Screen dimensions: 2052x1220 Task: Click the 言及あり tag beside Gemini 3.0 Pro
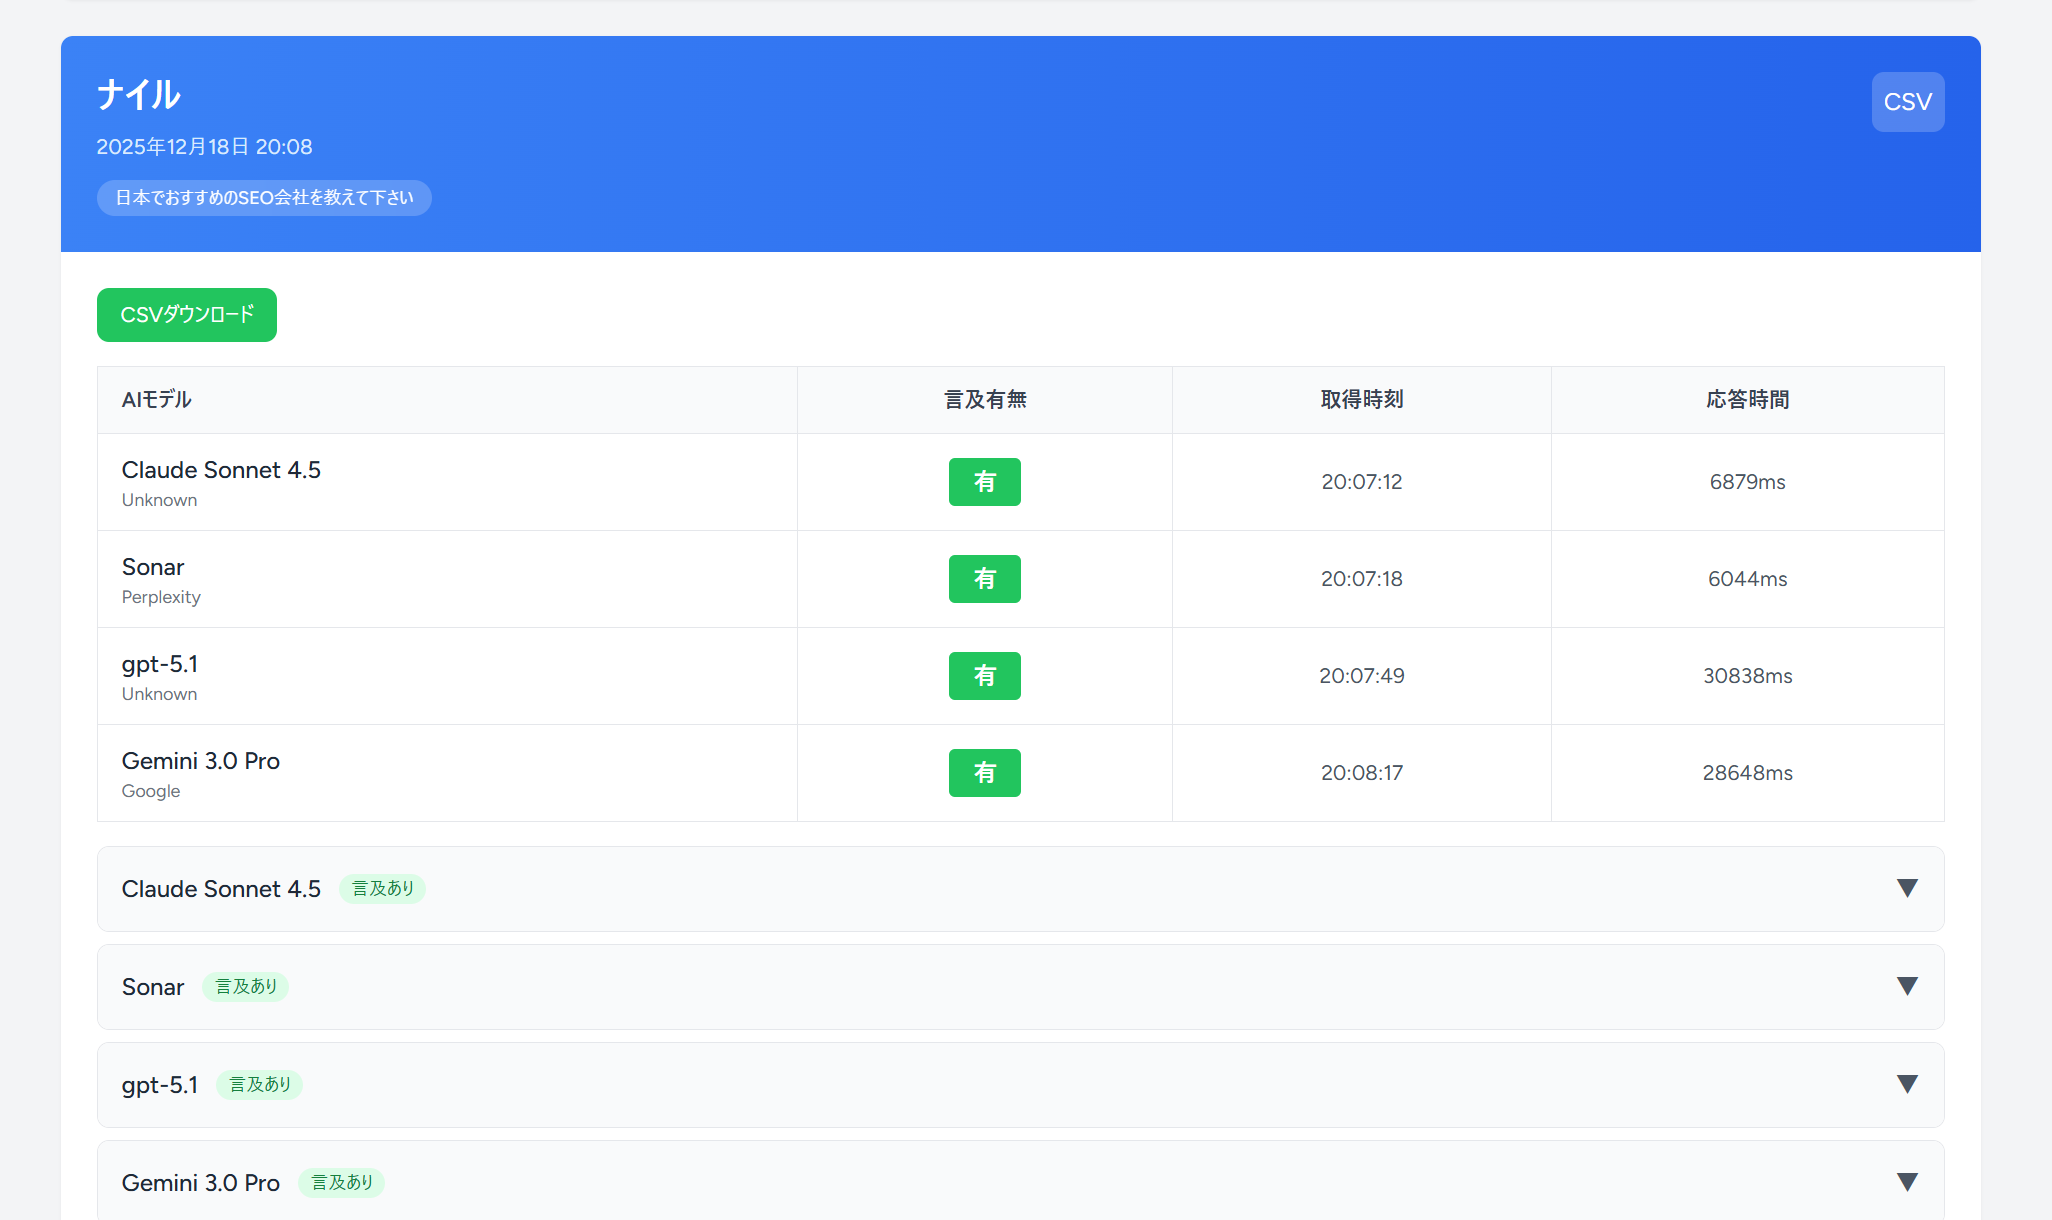tap(342, 1182)
